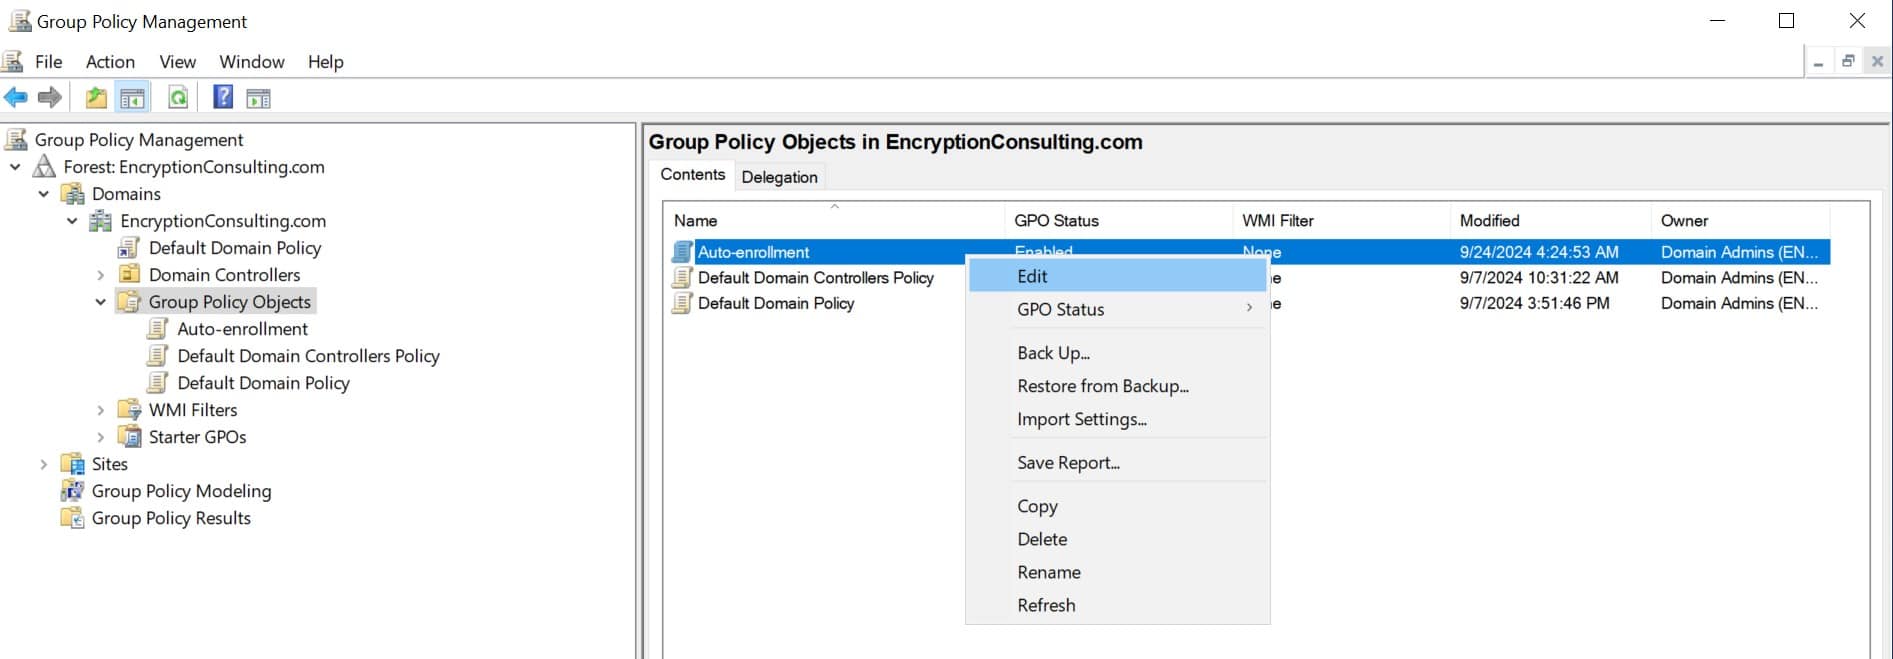Toggle the Show/Hide Console Tree button
Screen dimensions: 1893x659
(132, 98)
